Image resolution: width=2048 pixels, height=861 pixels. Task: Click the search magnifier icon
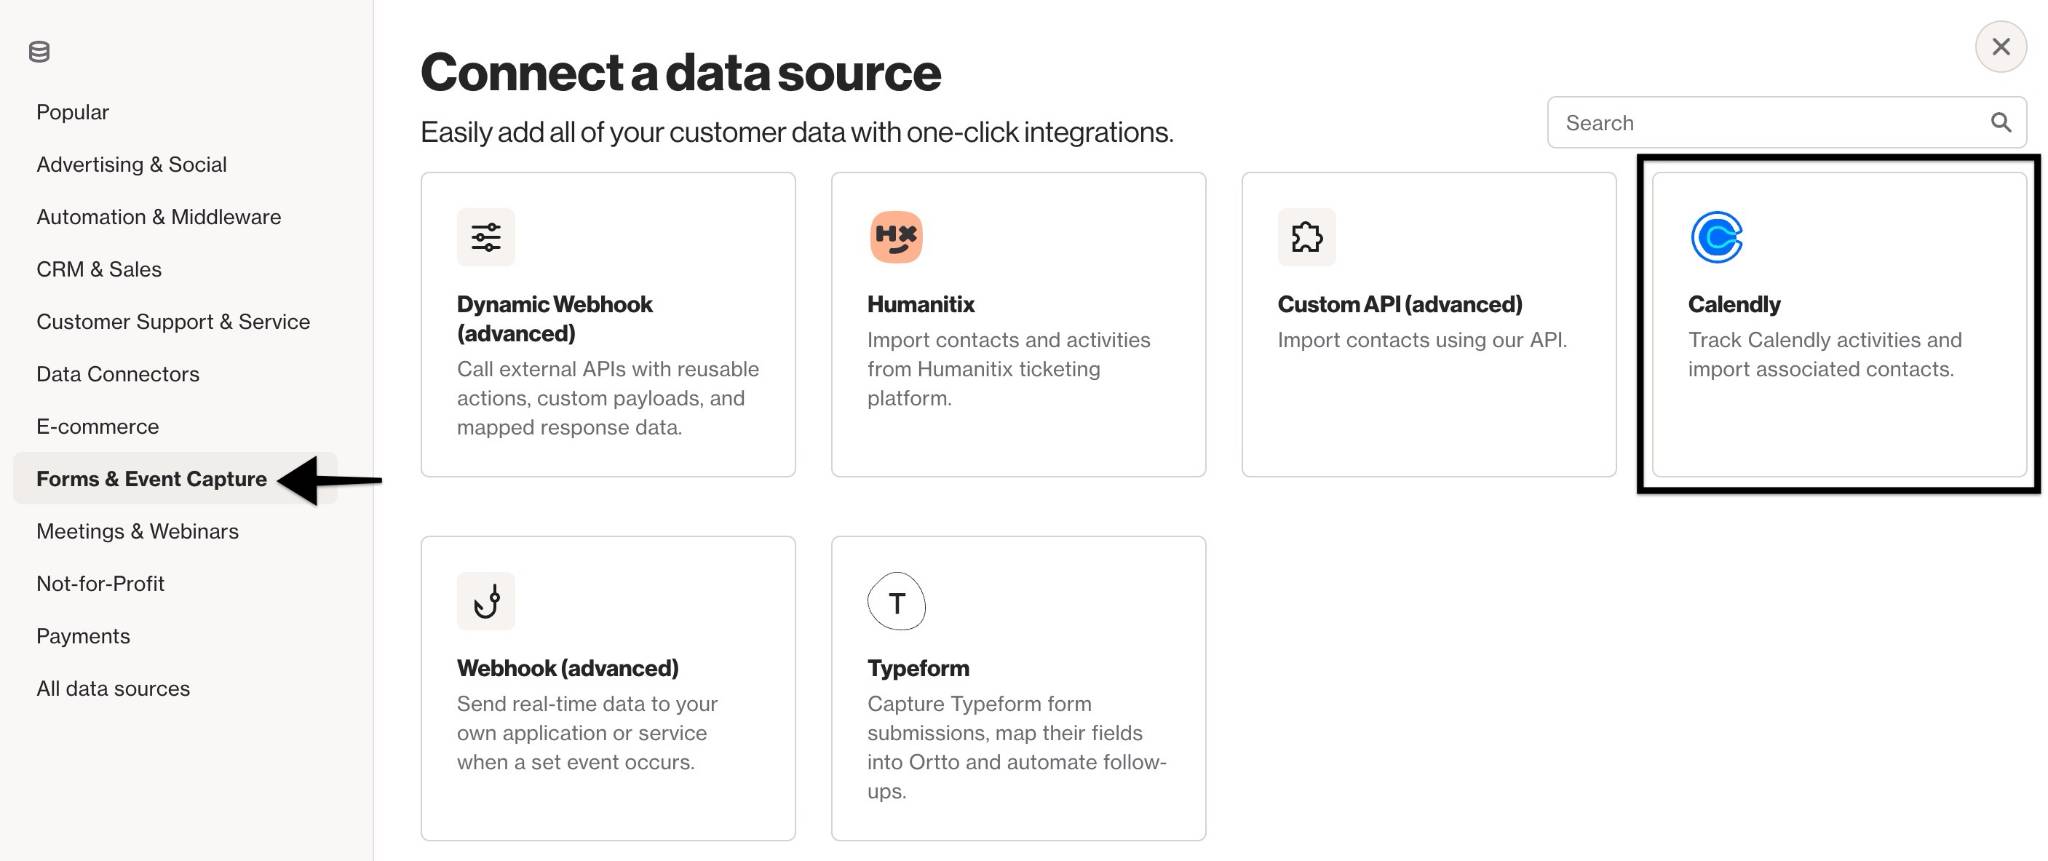point(2000,122)
